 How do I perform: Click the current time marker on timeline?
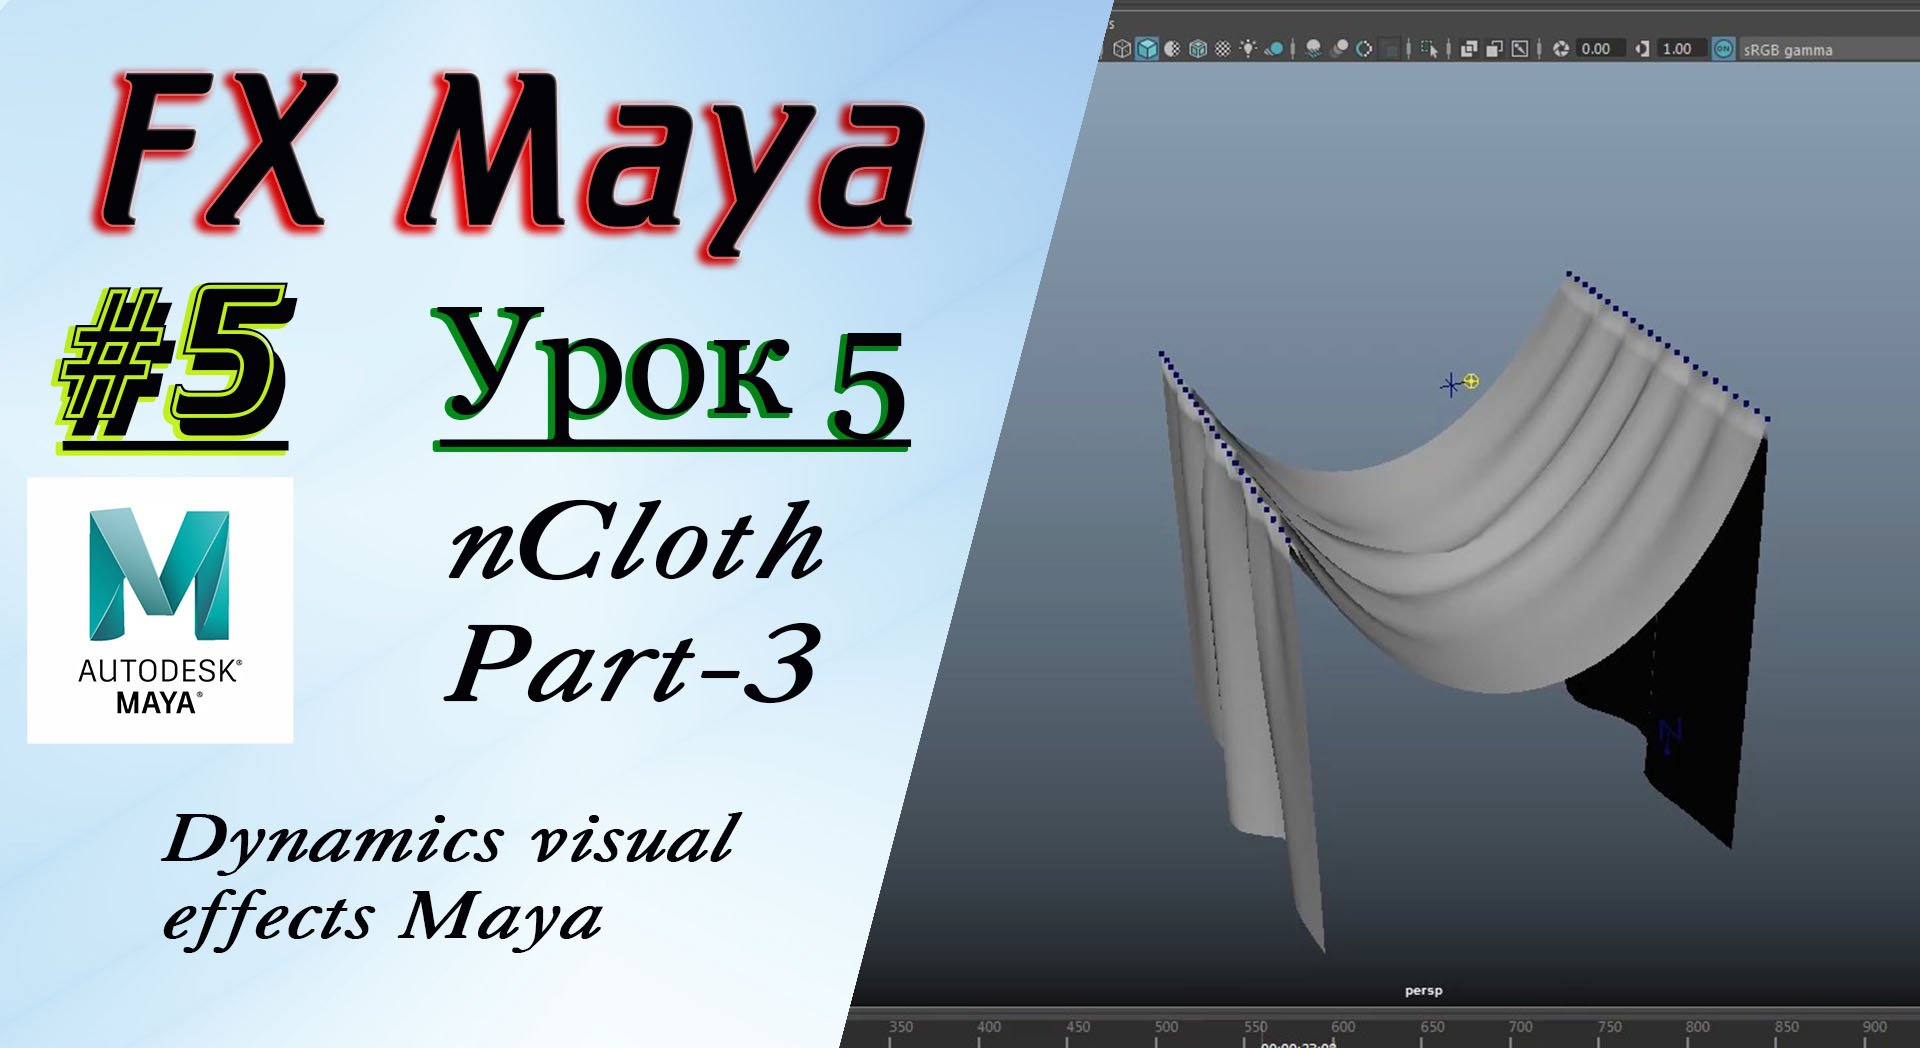pos(1298,1044)
